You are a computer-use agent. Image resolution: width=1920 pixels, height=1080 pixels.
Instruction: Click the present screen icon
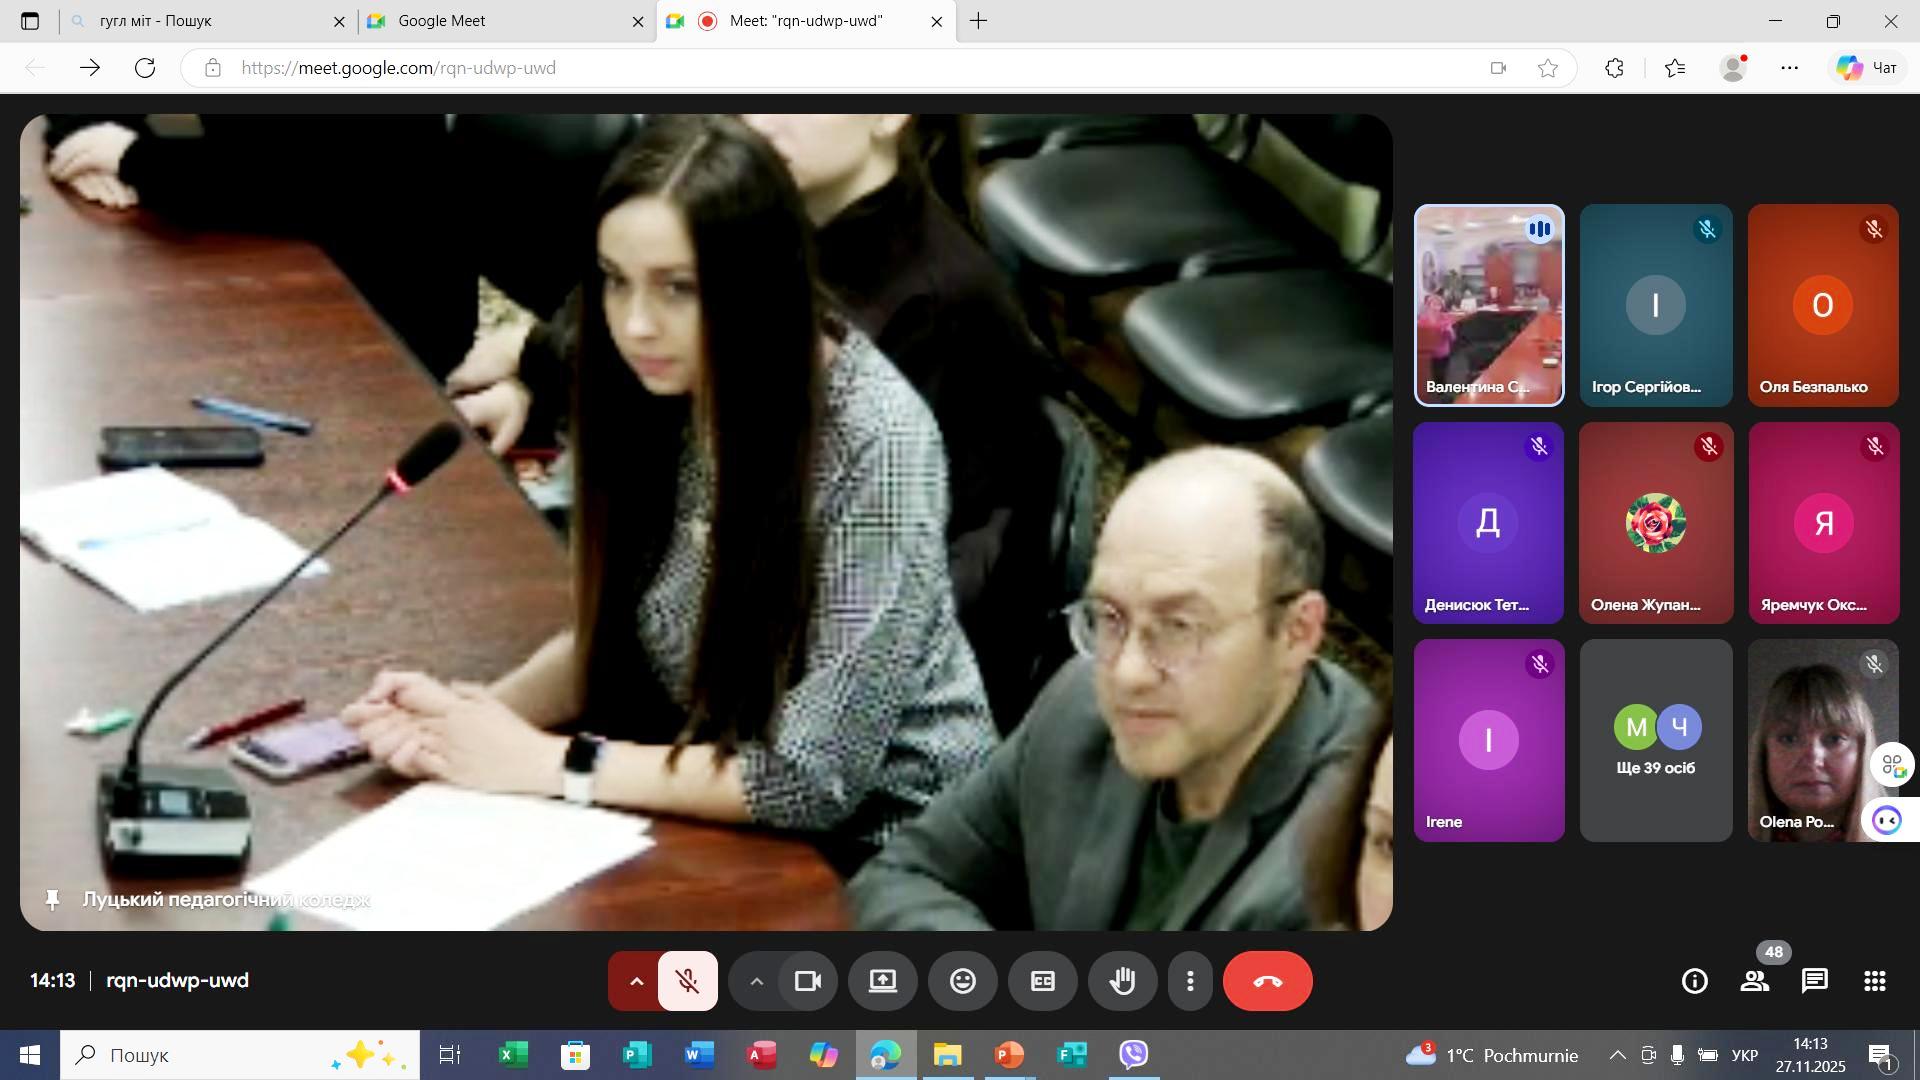[x=882, y=981]
